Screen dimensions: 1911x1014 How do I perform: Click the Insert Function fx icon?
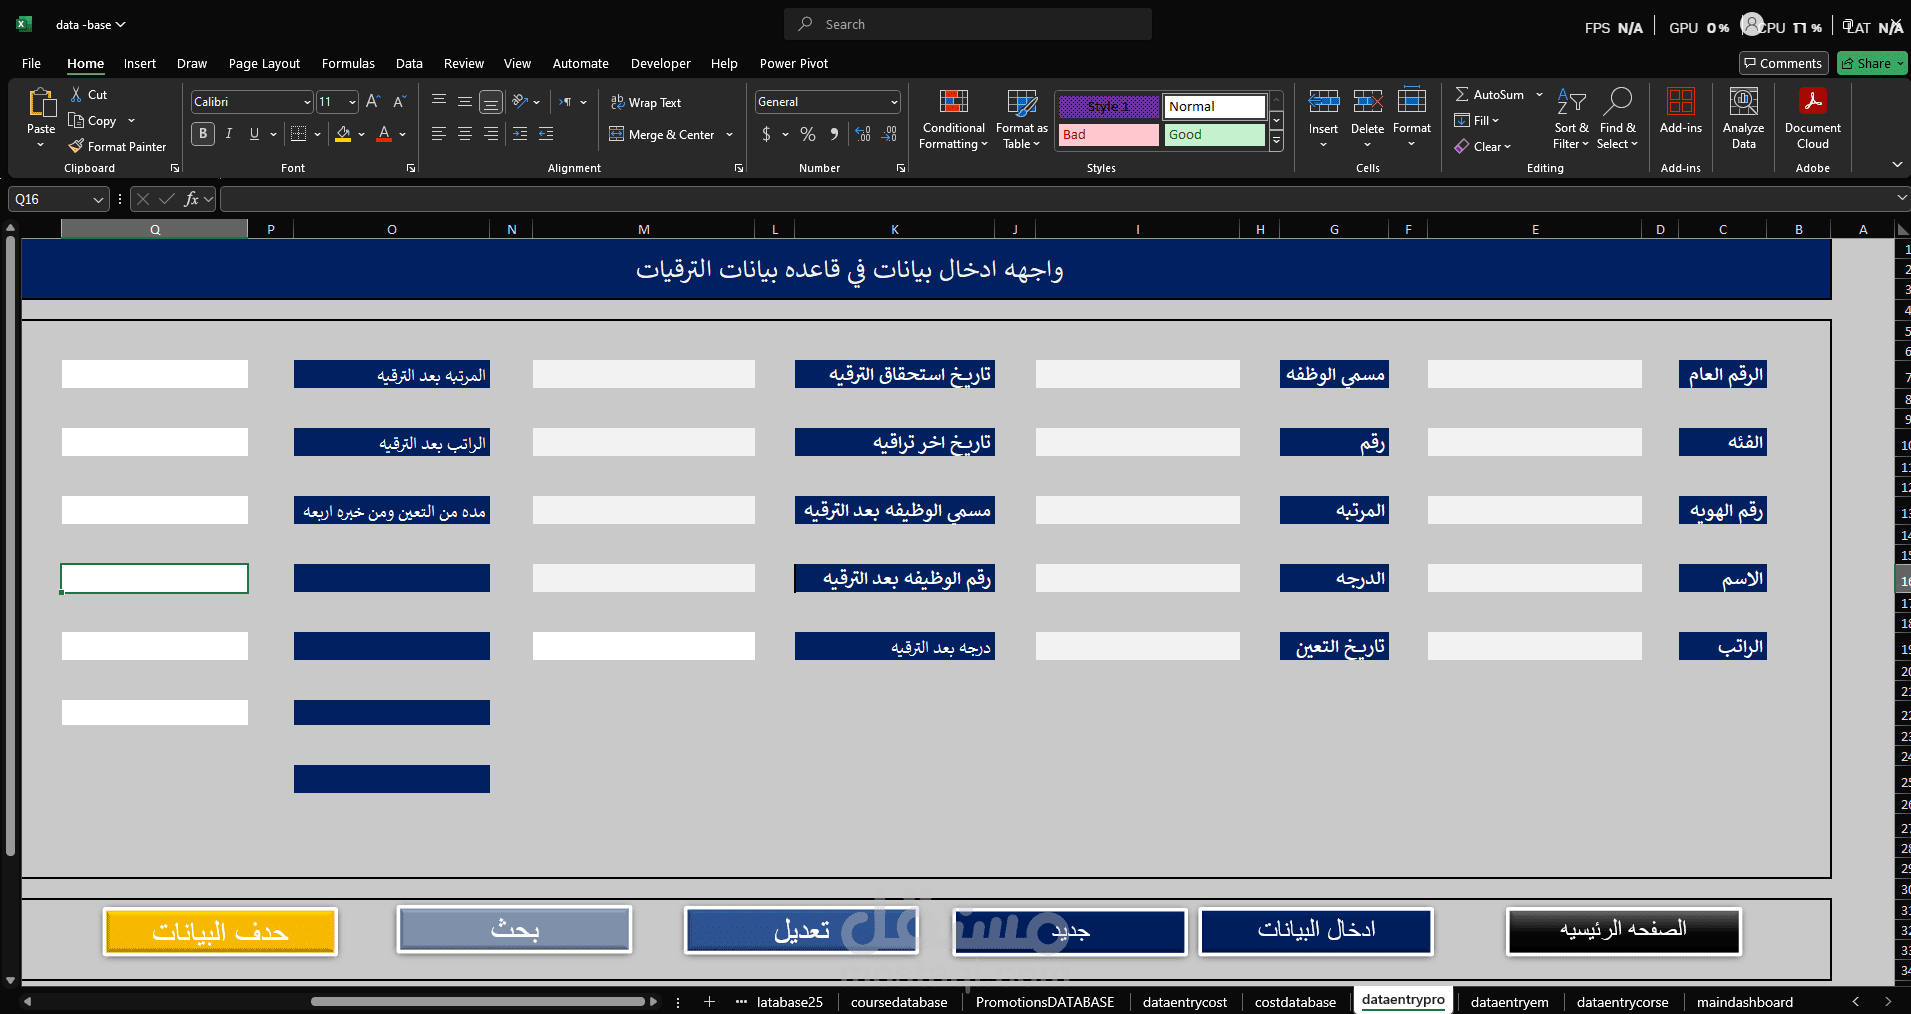[192, 199]
